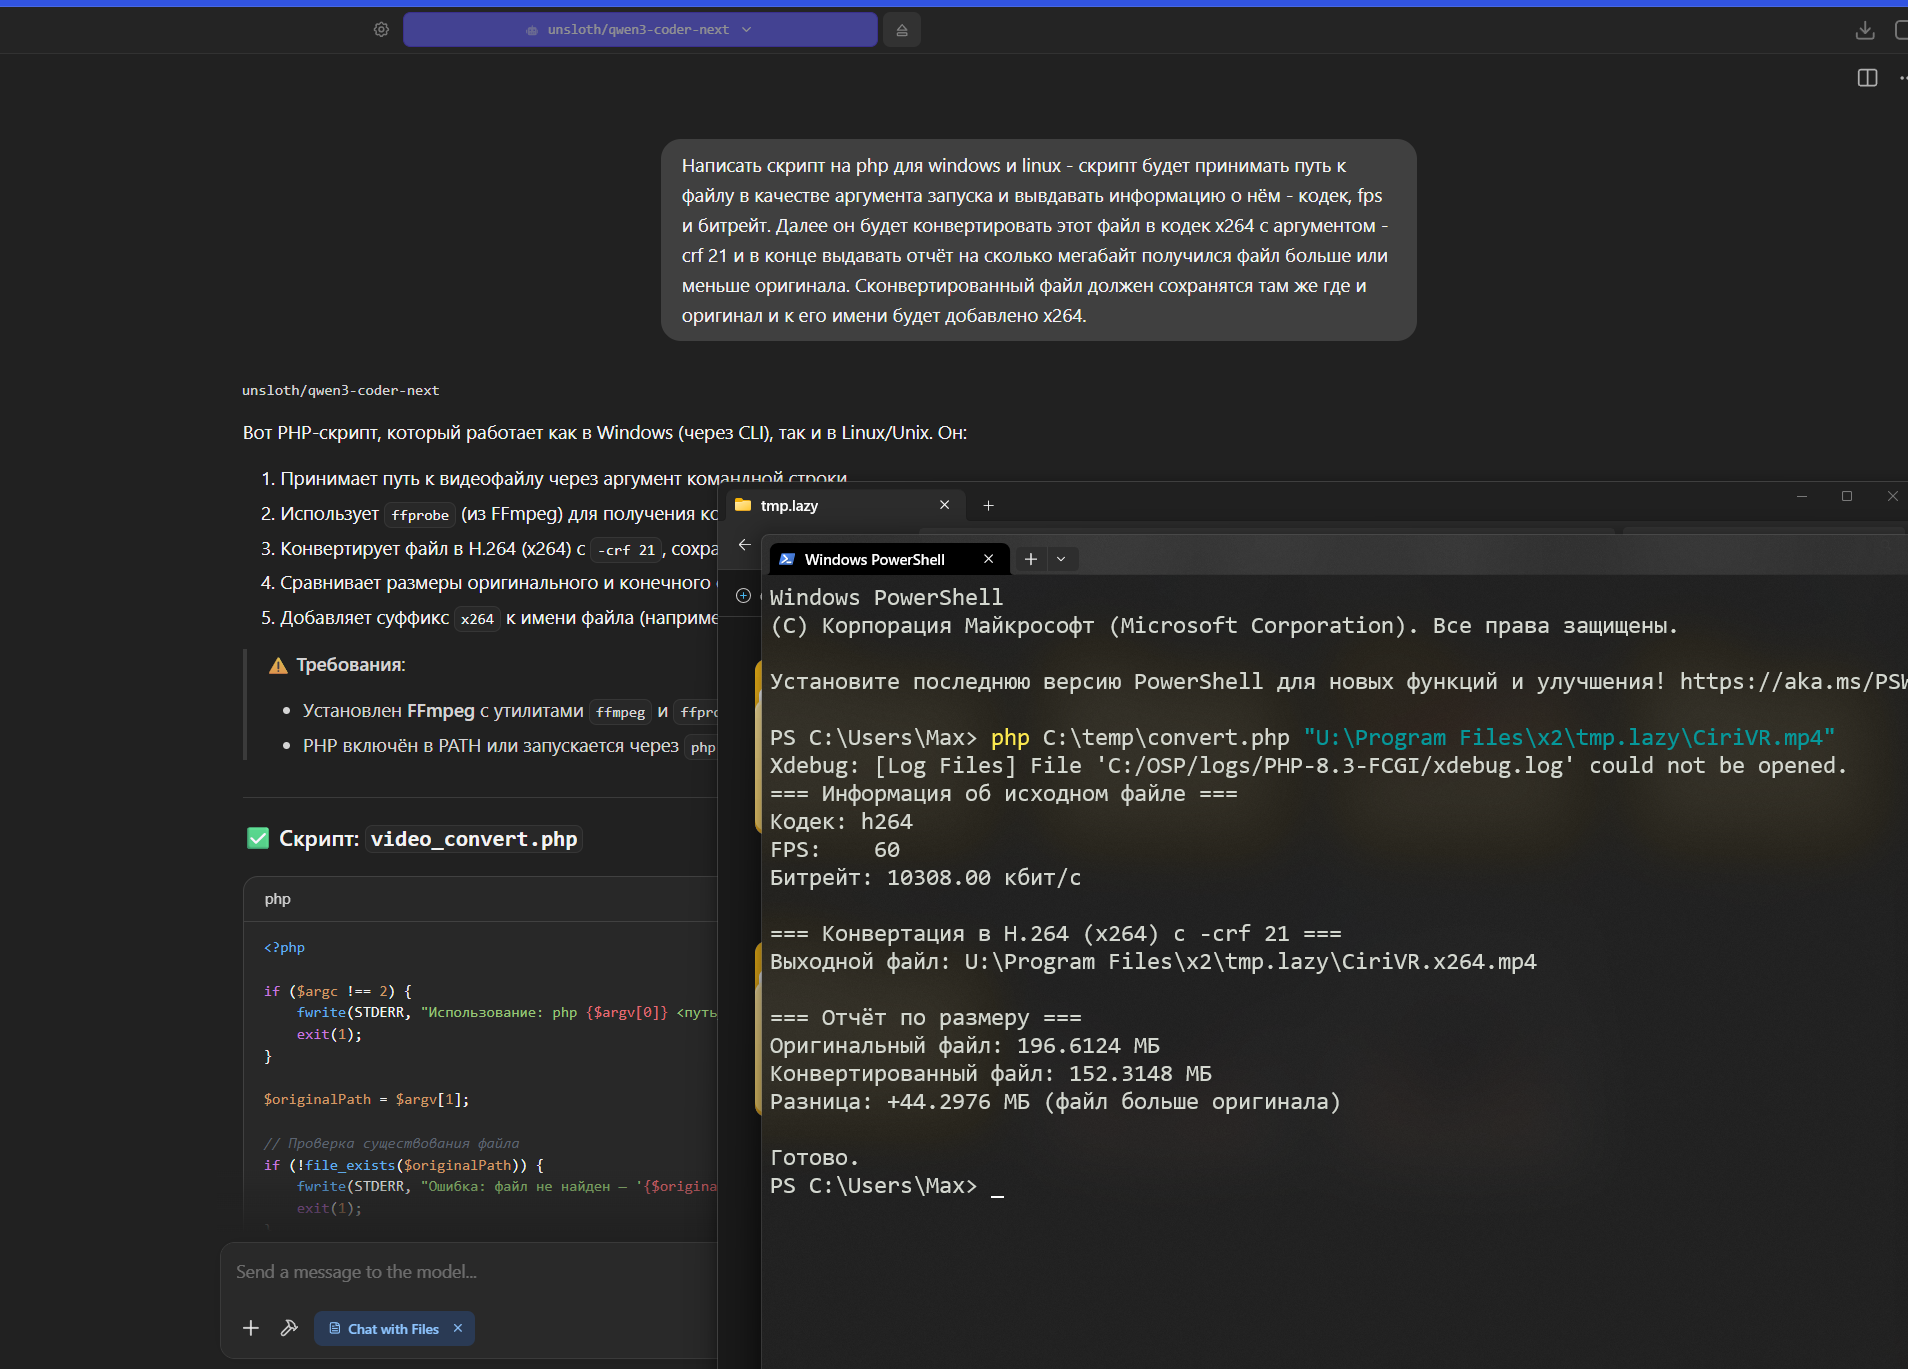Viewport: 1908px width, 1369px height.
Task: Click the Готово. line in terminal
Action: (x=815, y=1157)
